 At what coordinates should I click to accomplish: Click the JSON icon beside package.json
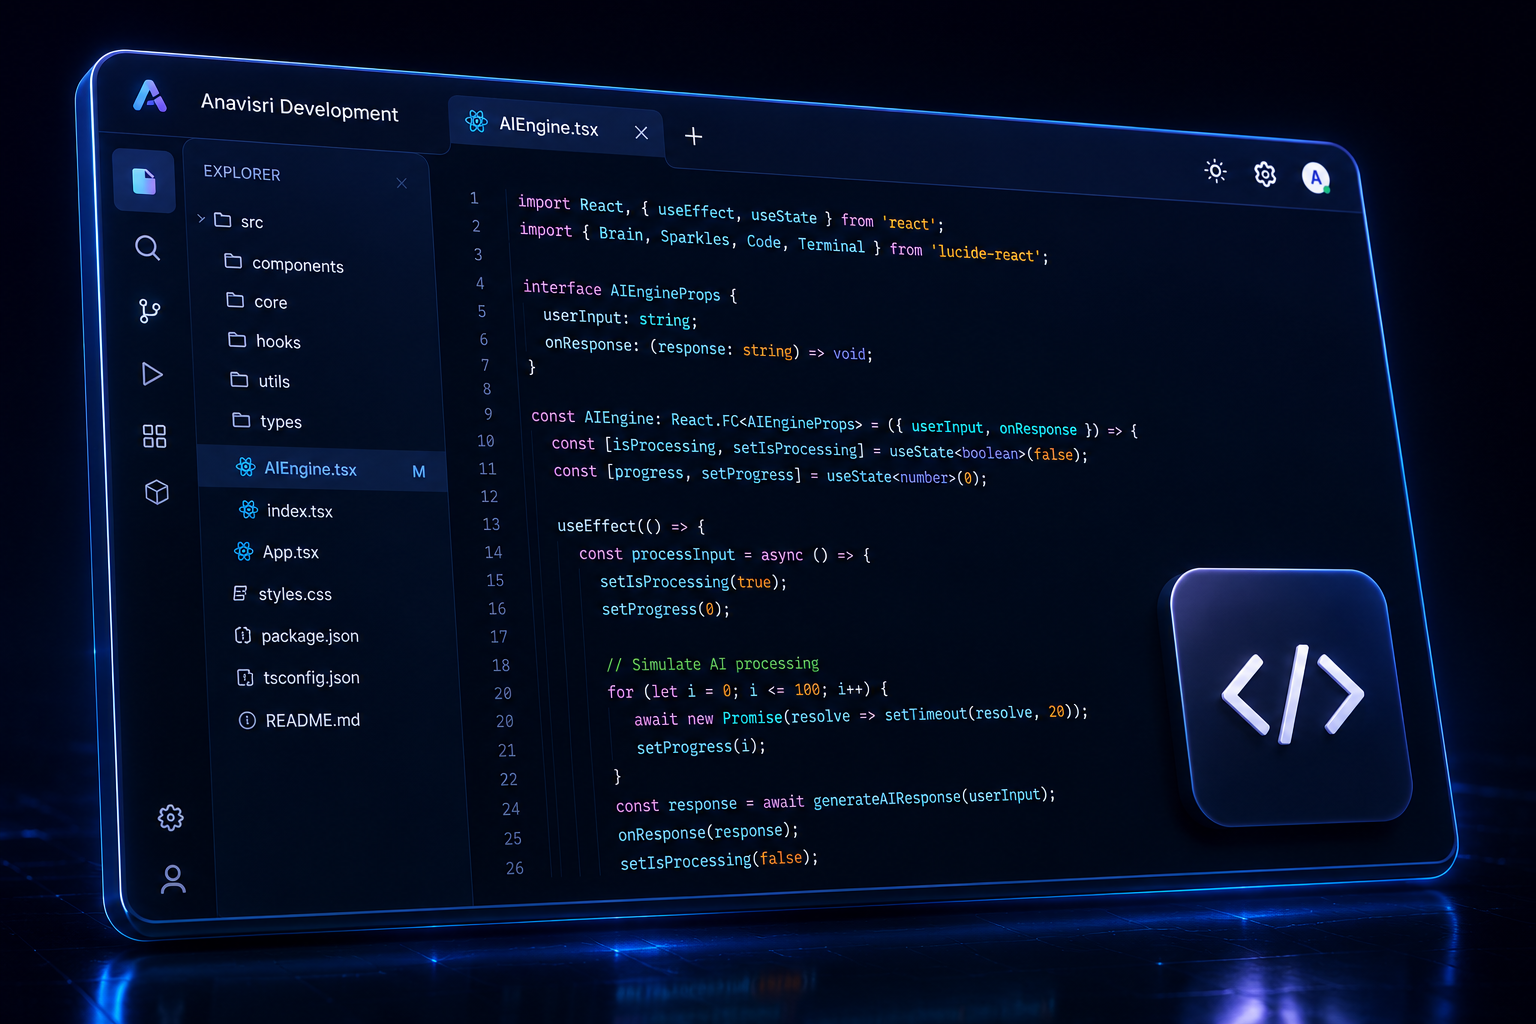pos(242,635)
